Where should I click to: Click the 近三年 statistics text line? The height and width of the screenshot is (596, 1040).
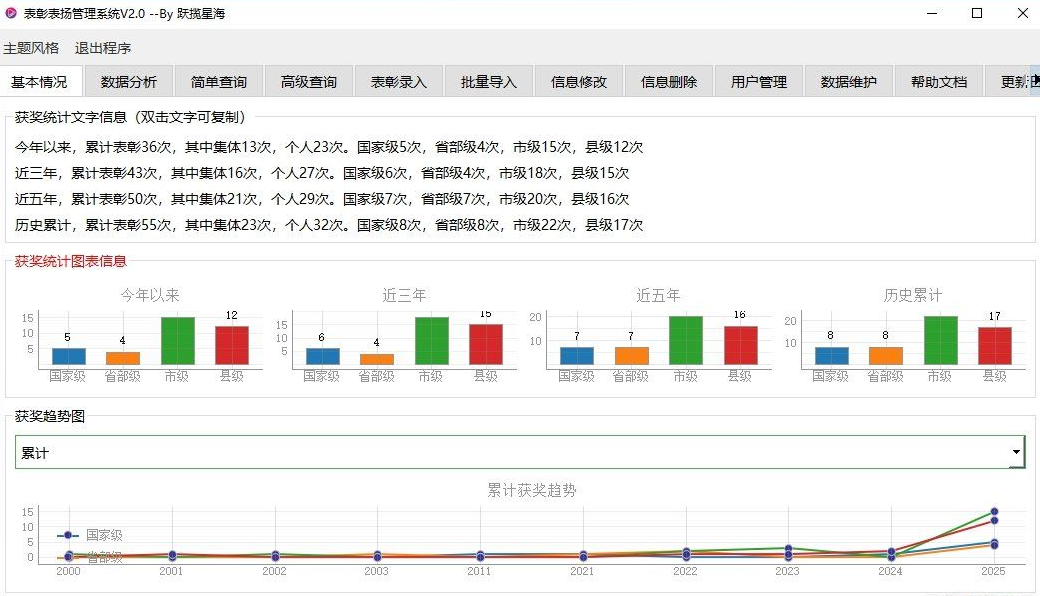click(322, 173)
